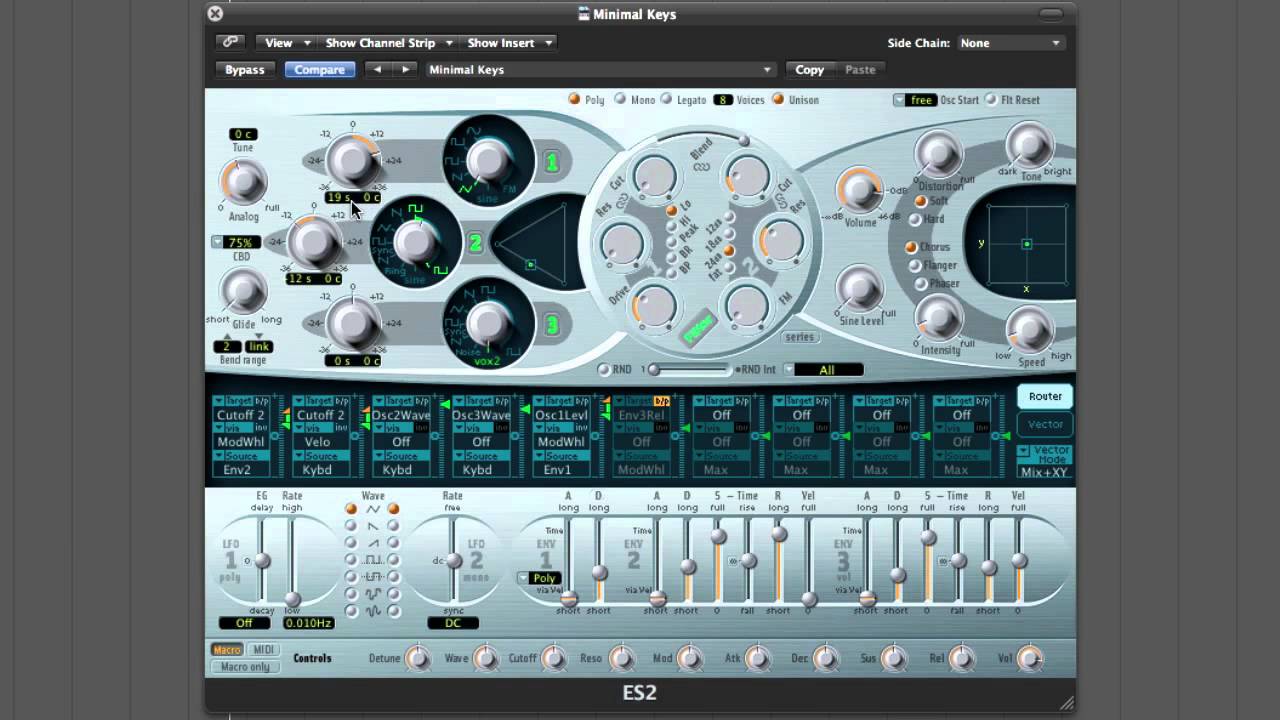
Task: Click the Tune value field
Action: pos(243,134)
